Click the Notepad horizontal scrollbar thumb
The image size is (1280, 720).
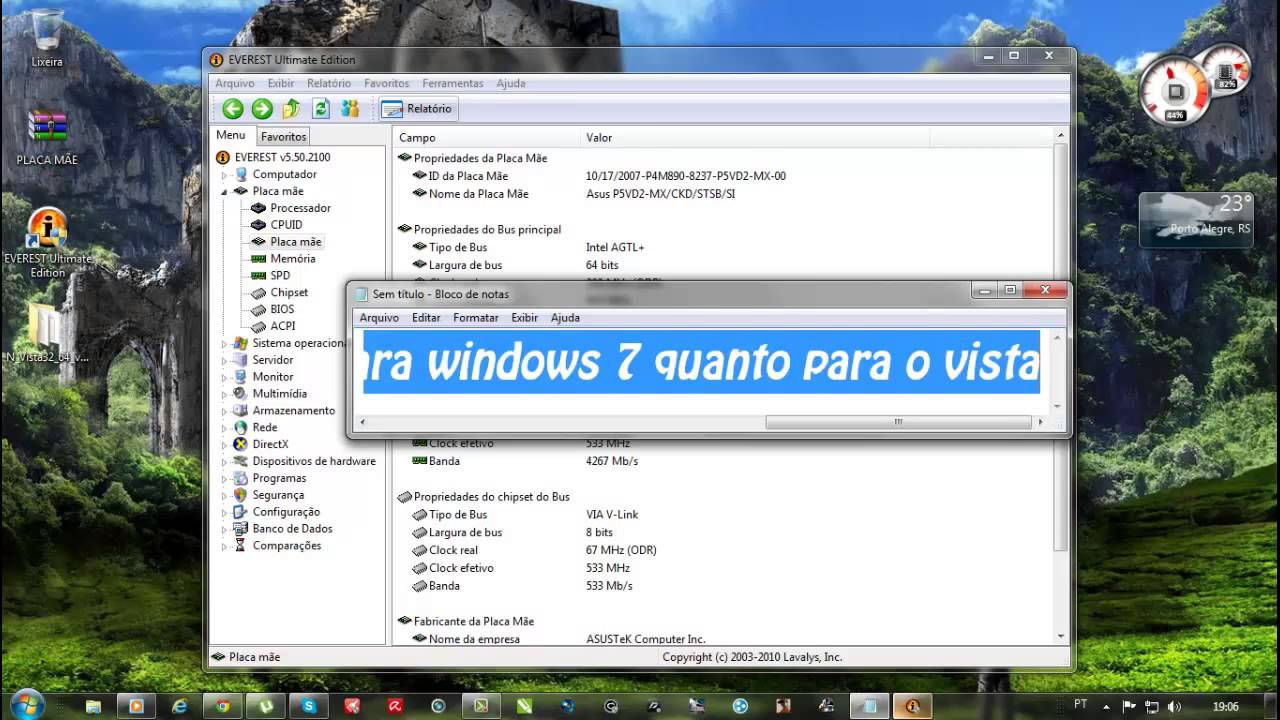tap(898, 422)
